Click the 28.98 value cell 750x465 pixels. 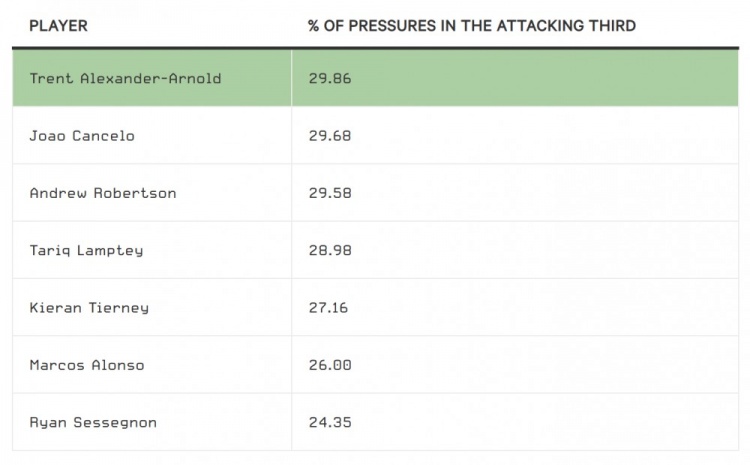click(x=515, y=250)
